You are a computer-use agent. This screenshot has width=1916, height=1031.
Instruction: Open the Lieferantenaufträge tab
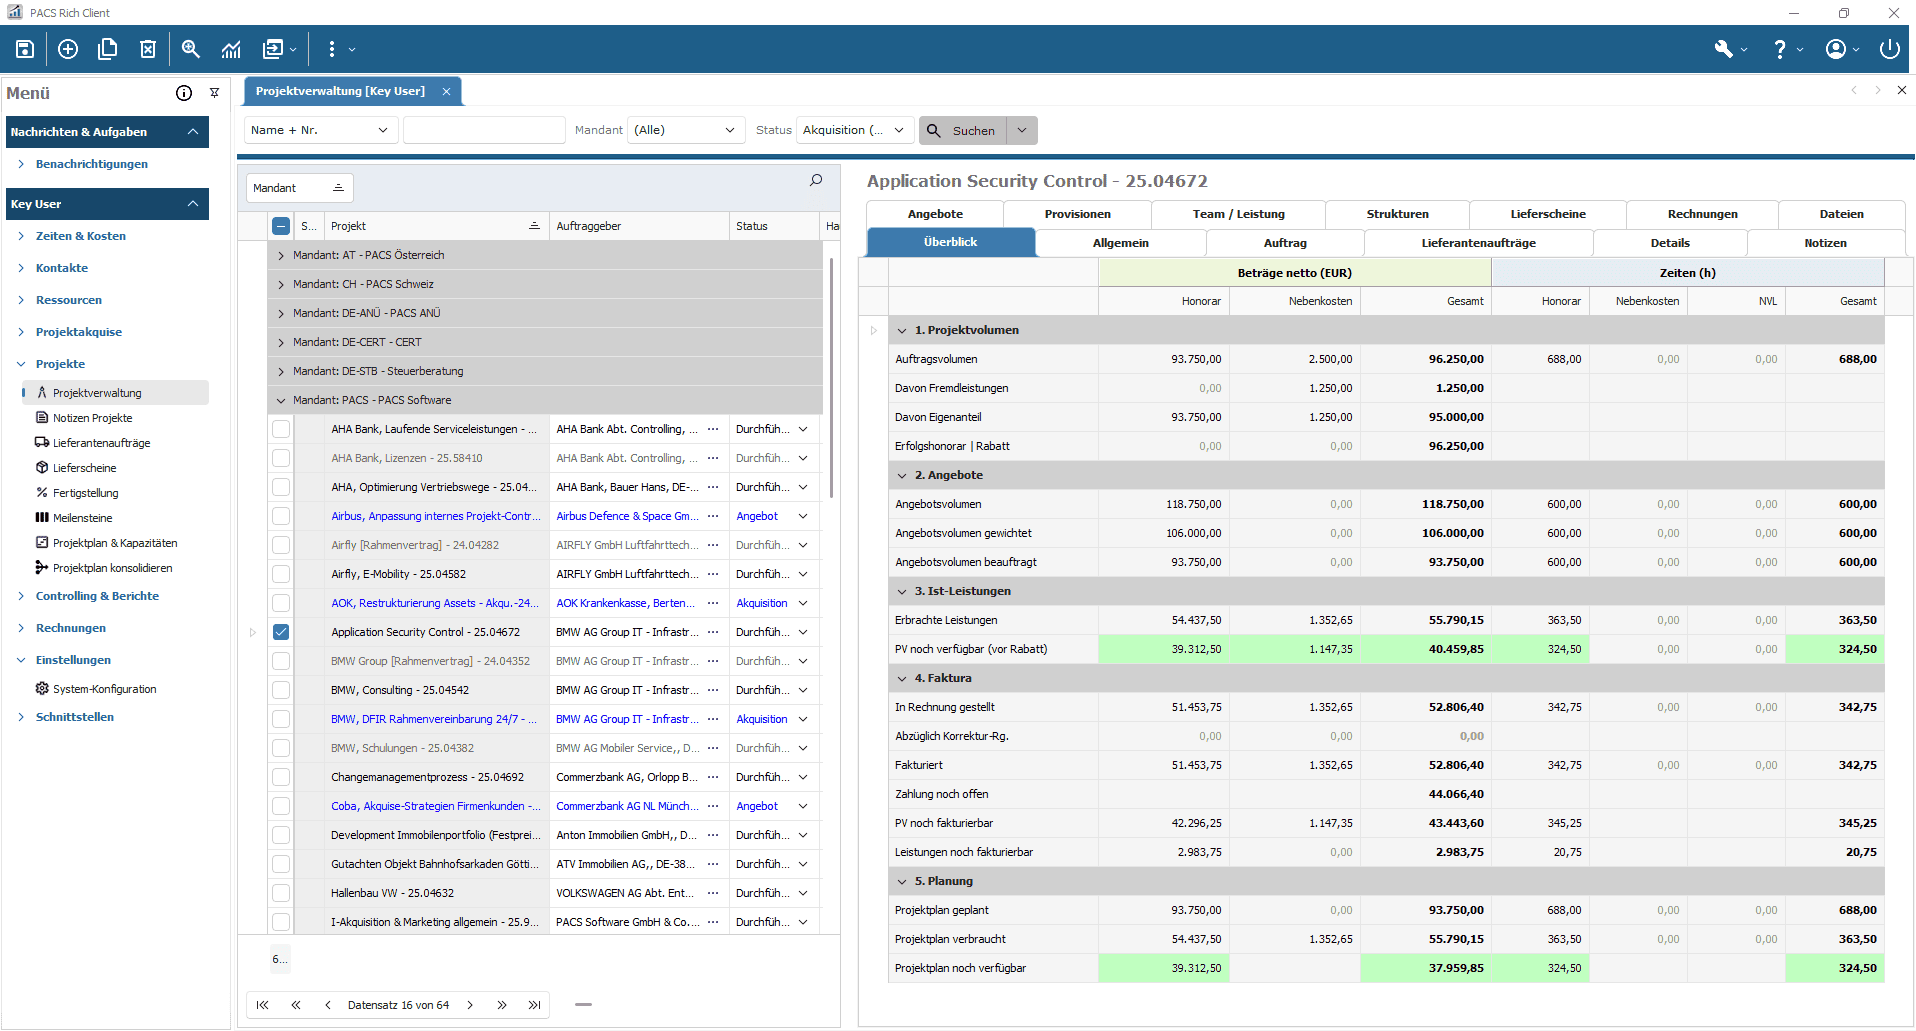(x=1478, y=242)
